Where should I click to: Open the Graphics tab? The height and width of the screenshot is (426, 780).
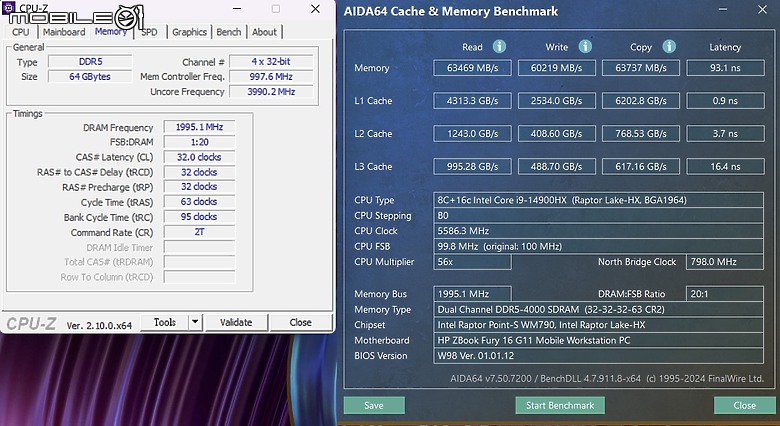pyautogui.click(x=189, y=32)
